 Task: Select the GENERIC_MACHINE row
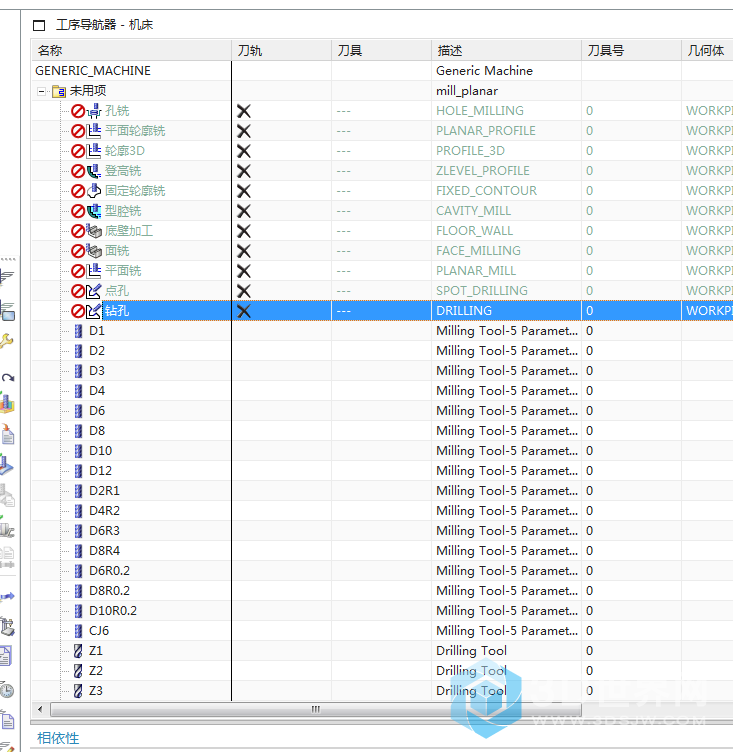[x=382, y=71]
